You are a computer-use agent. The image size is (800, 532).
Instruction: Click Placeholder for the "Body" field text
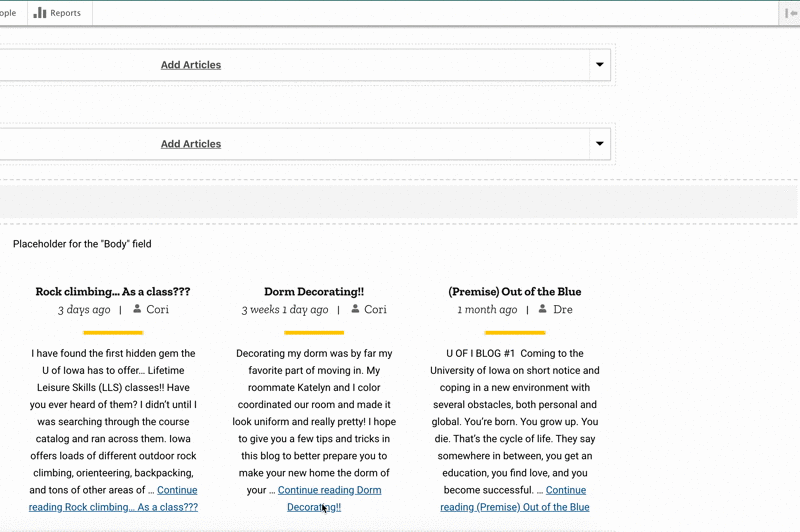(x=82, y=244)
